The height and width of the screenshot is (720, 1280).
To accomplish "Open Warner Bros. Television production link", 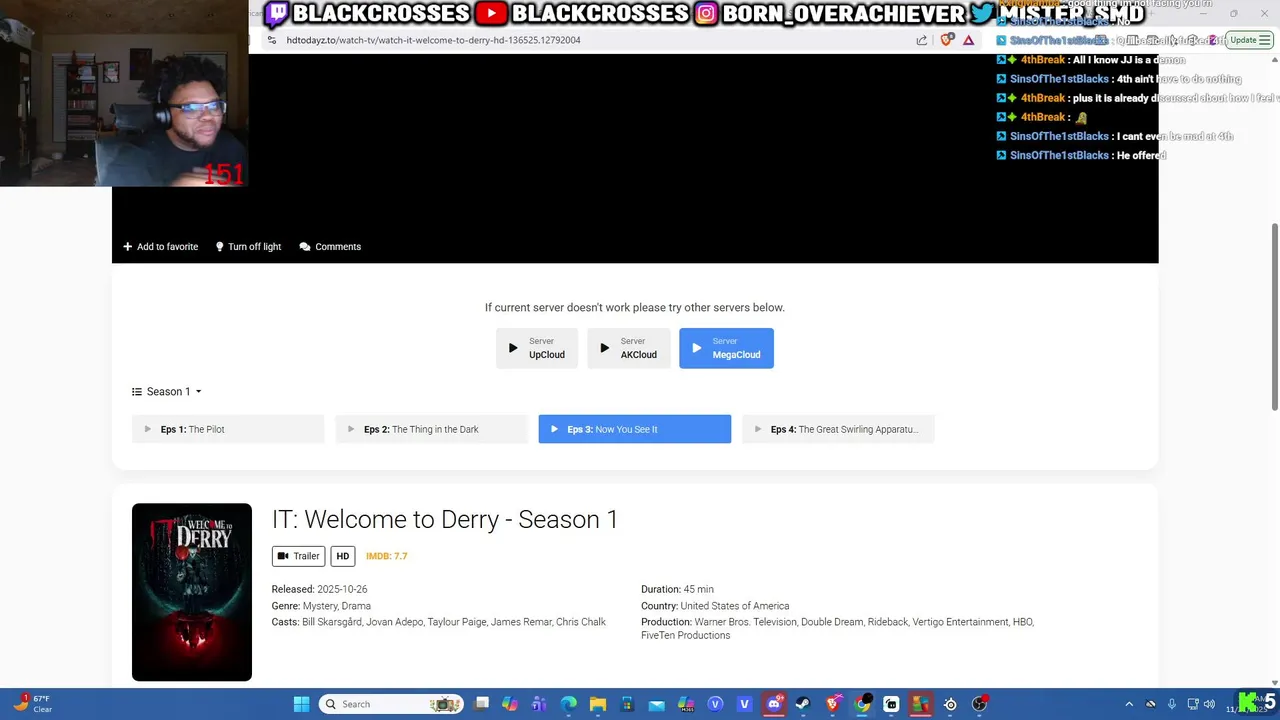I will (x=745, y=622).
